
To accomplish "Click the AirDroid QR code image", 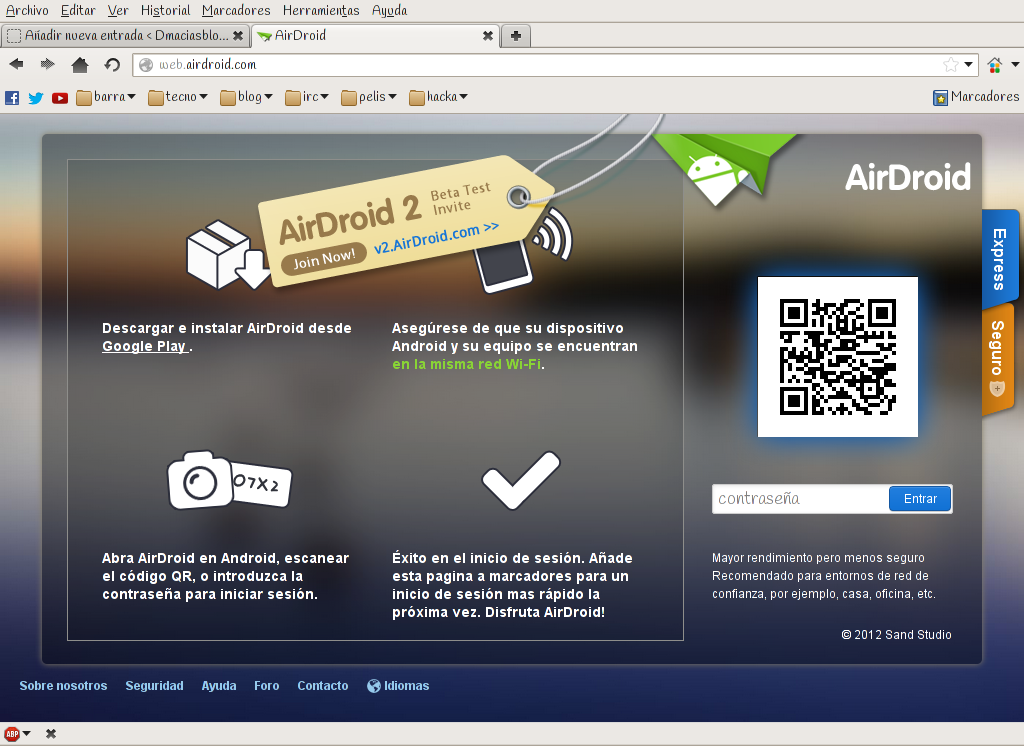I will (837, 357).
